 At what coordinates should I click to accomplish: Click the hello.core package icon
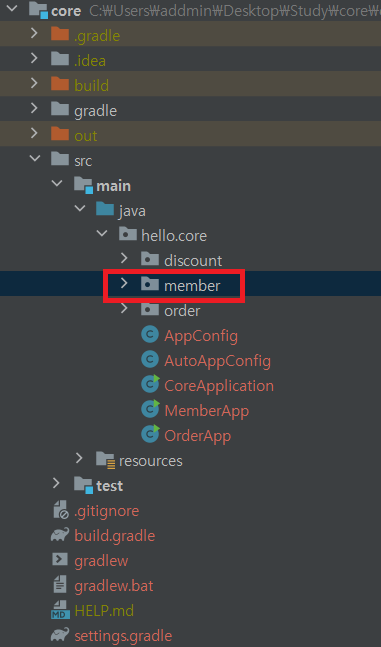point(128,234)
